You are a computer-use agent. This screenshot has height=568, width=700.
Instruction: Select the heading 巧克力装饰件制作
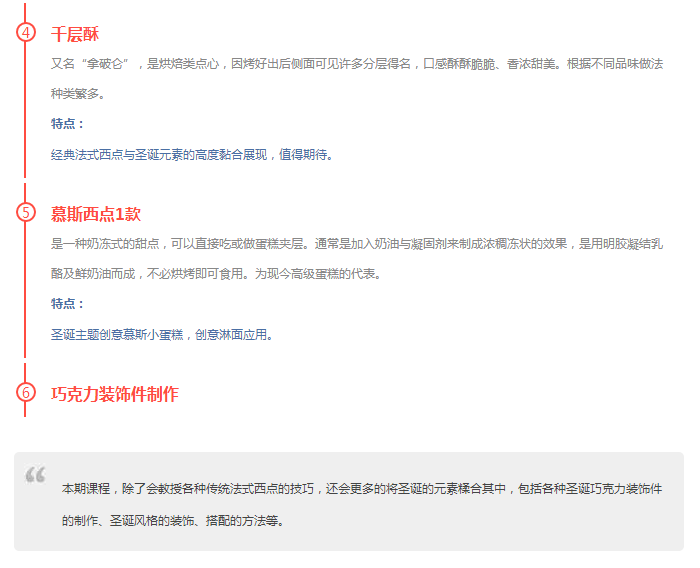[x=114, y=394]
